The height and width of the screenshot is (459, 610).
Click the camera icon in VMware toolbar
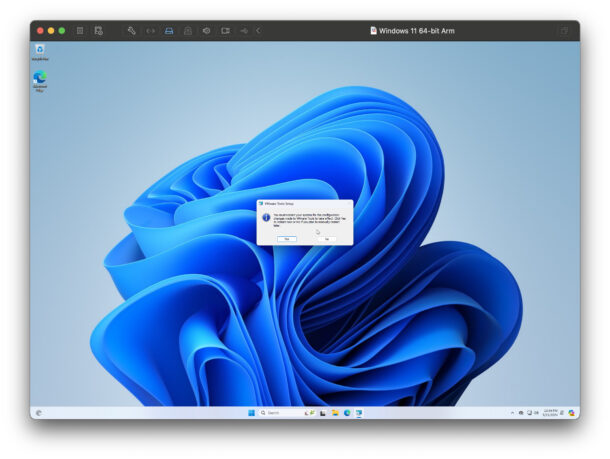tap(225, 31)
